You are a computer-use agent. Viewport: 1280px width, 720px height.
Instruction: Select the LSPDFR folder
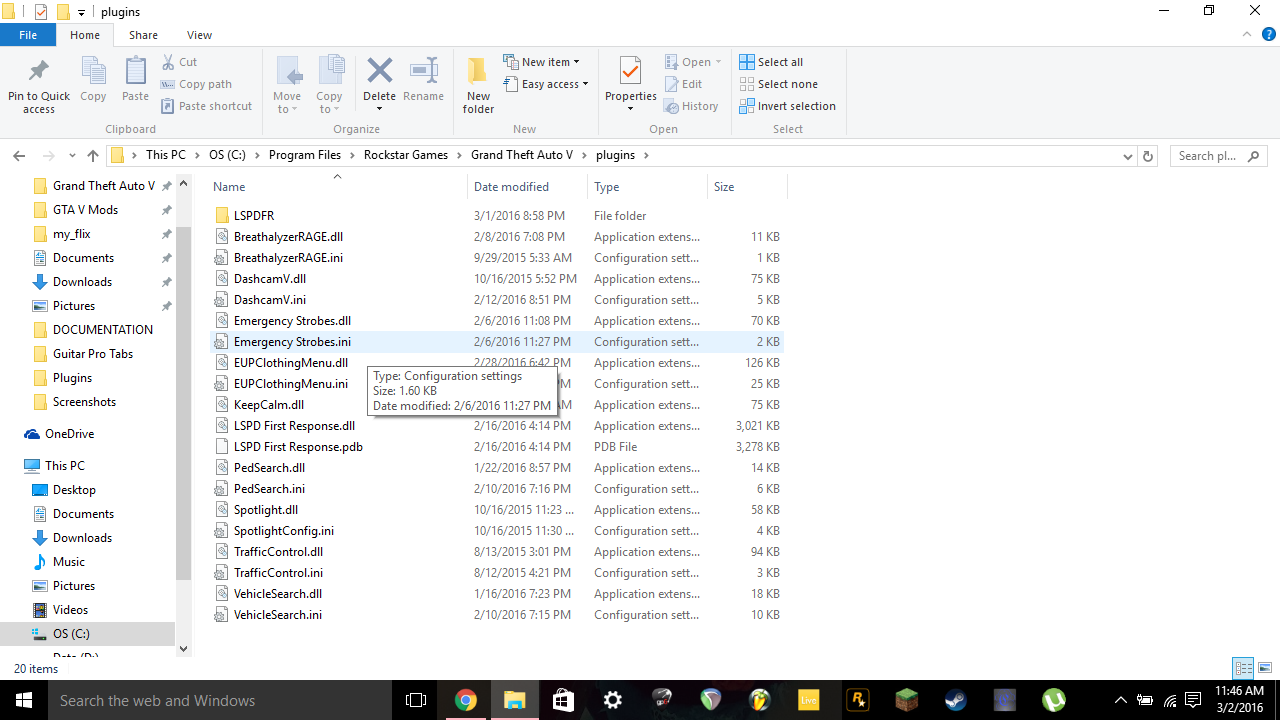pos(254,216)
